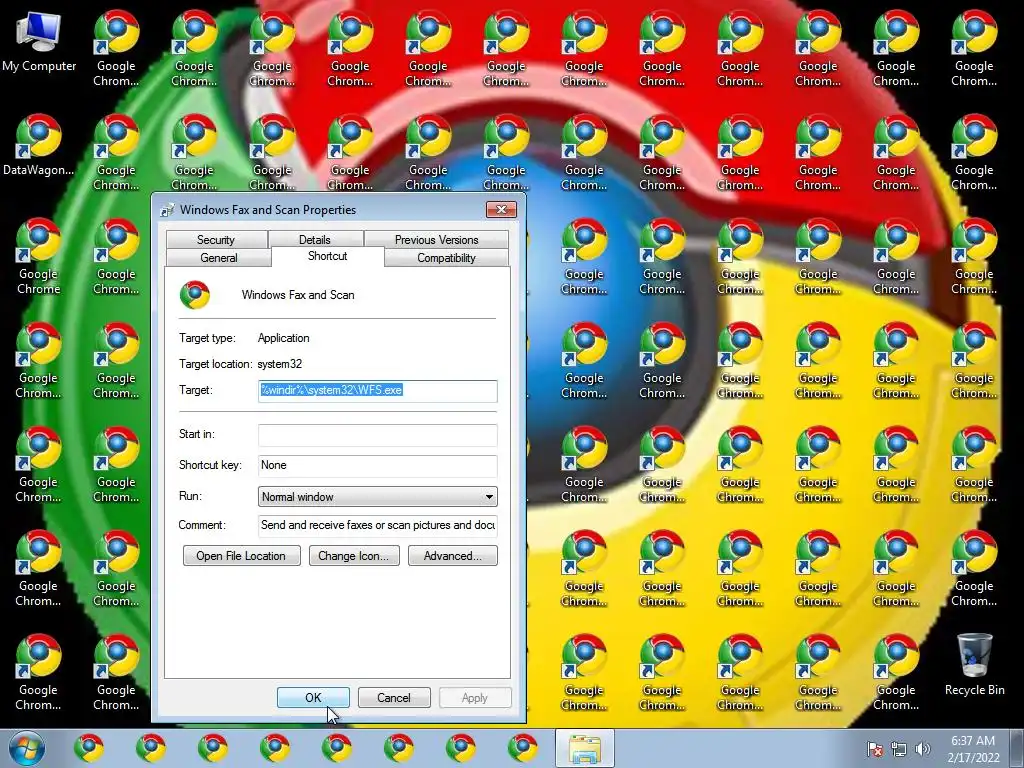Click the greyed Apply button

(475, 697)
